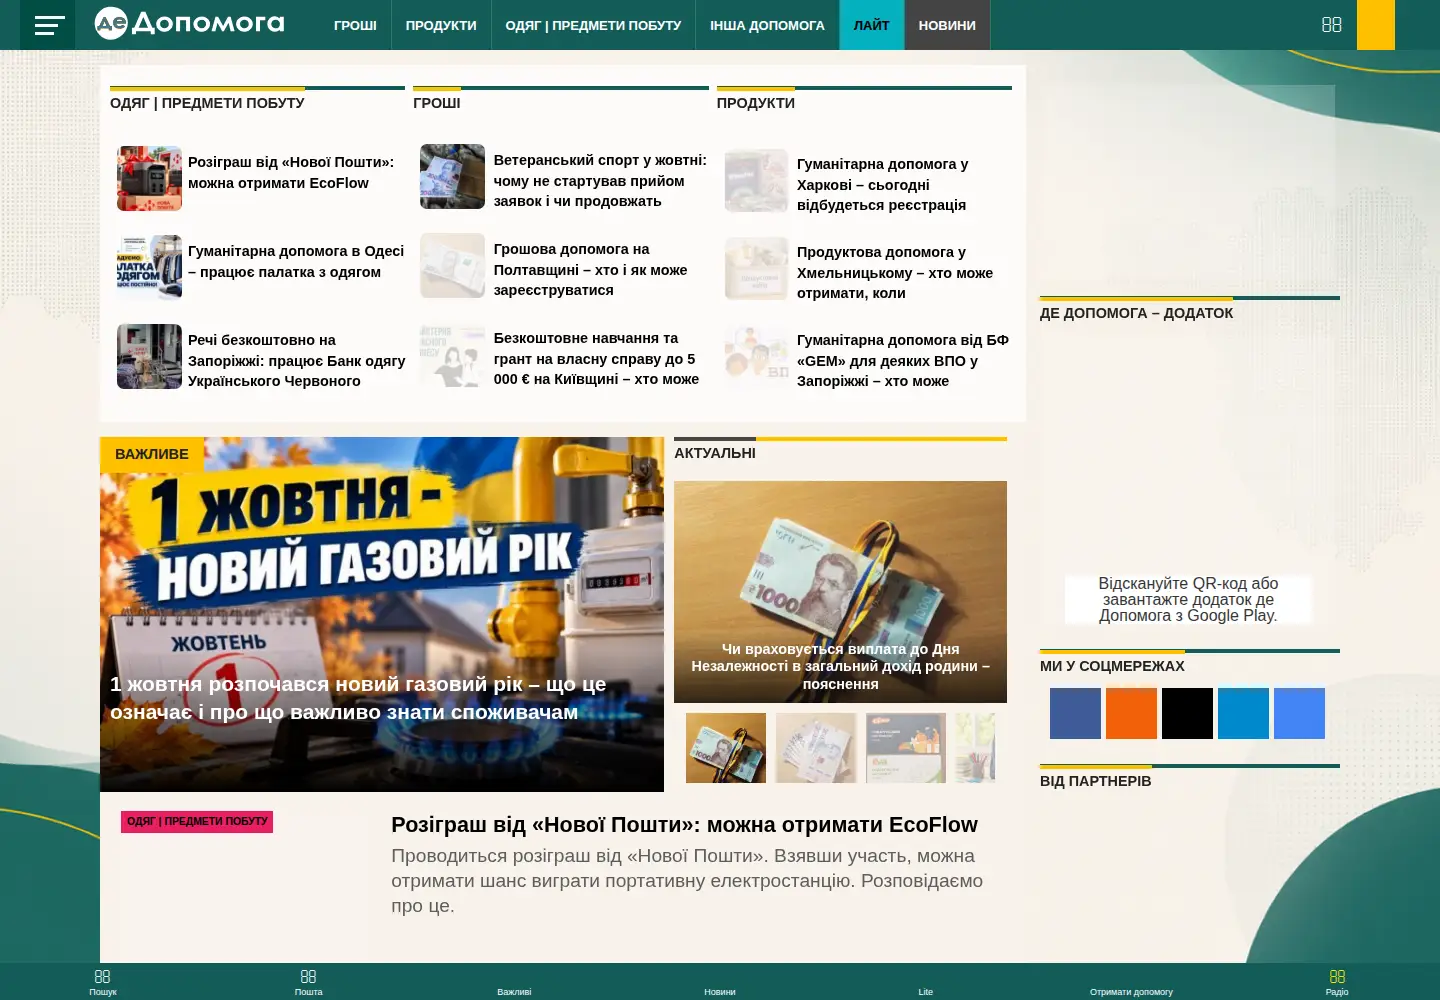
Task: Click Новини in the bottom bar
Action: (x=720, y=991)
